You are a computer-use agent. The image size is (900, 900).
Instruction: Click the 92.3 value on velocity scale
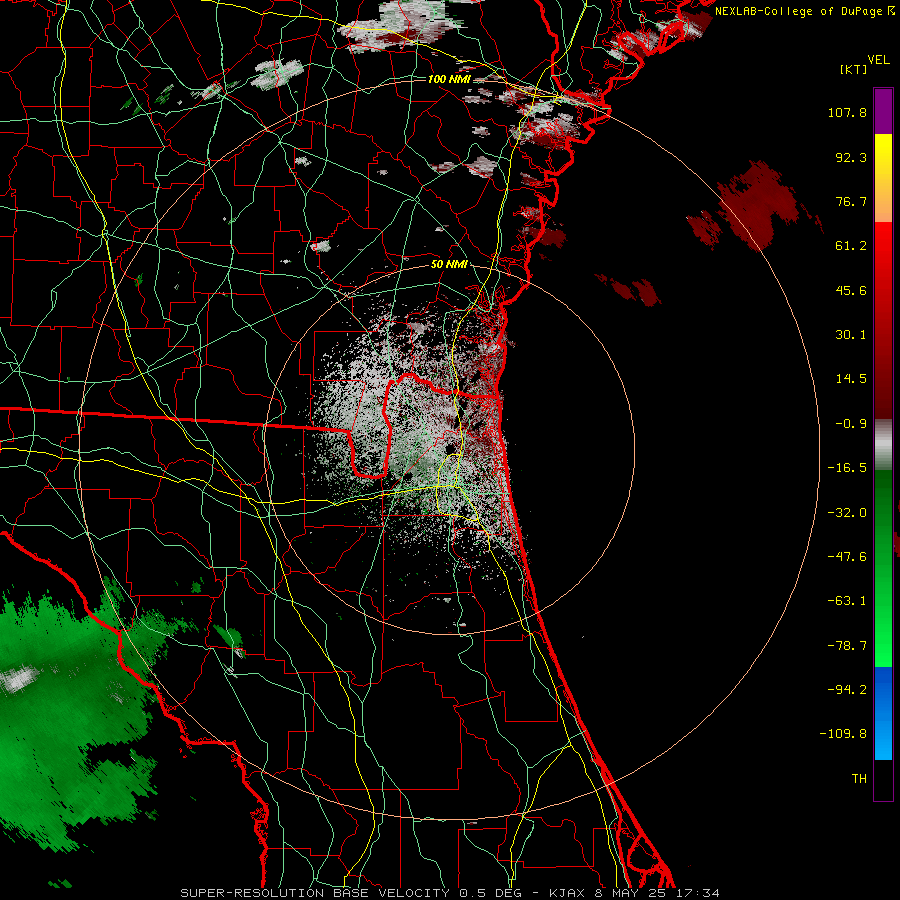(851, 157)
